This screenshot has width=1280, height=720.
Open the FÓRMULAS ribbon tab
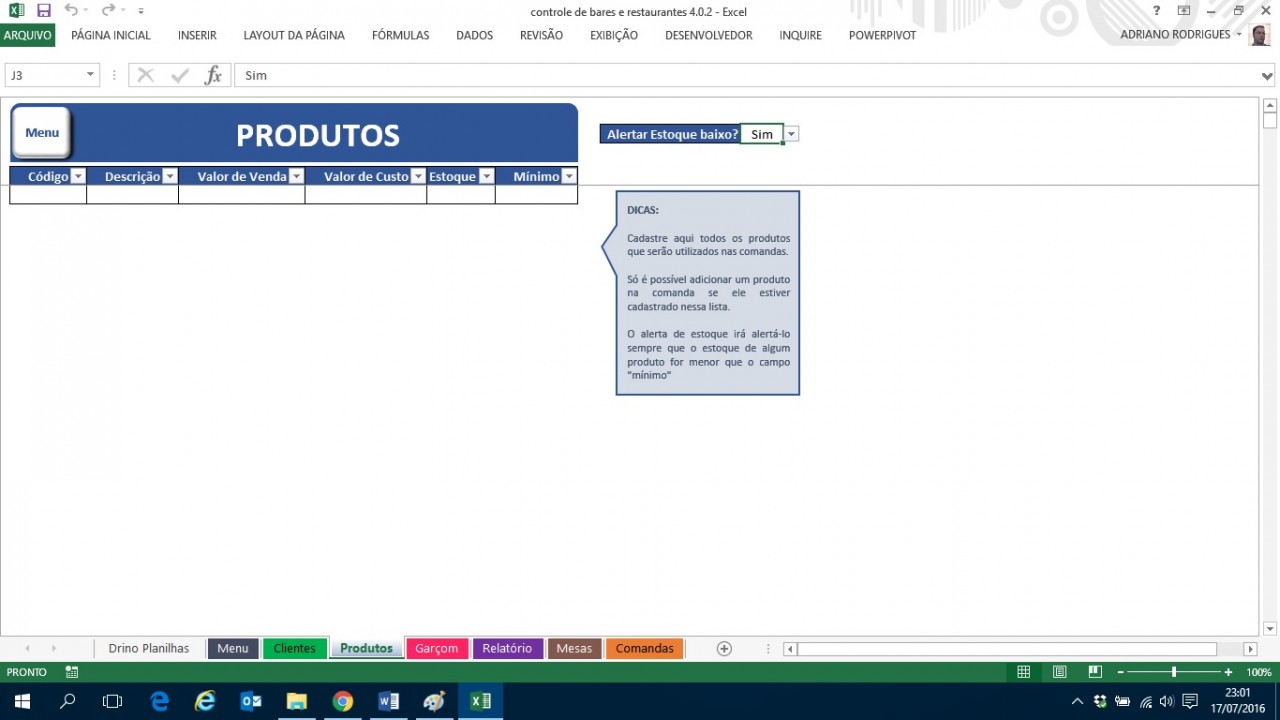(400, 35)
